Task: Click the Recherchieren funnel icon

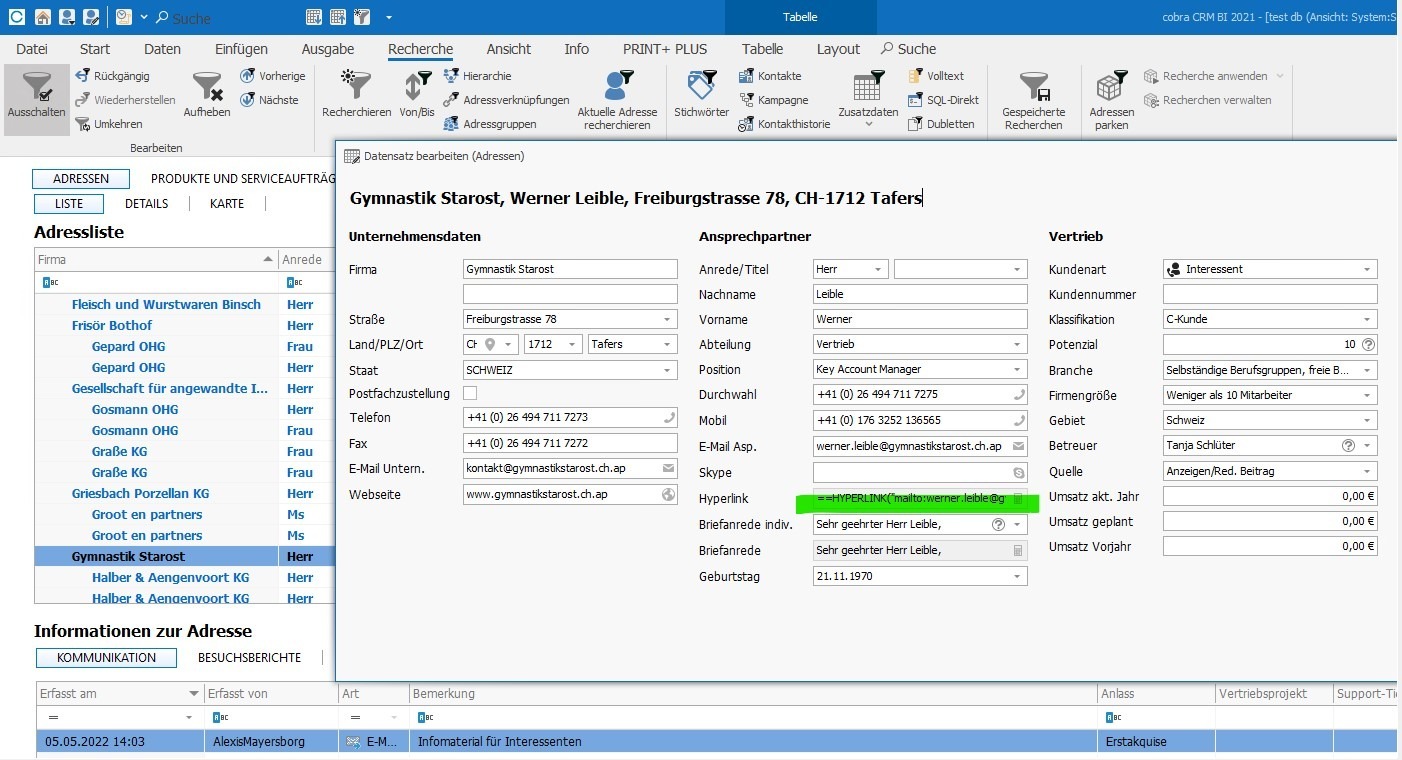Action: click(355, 95)
